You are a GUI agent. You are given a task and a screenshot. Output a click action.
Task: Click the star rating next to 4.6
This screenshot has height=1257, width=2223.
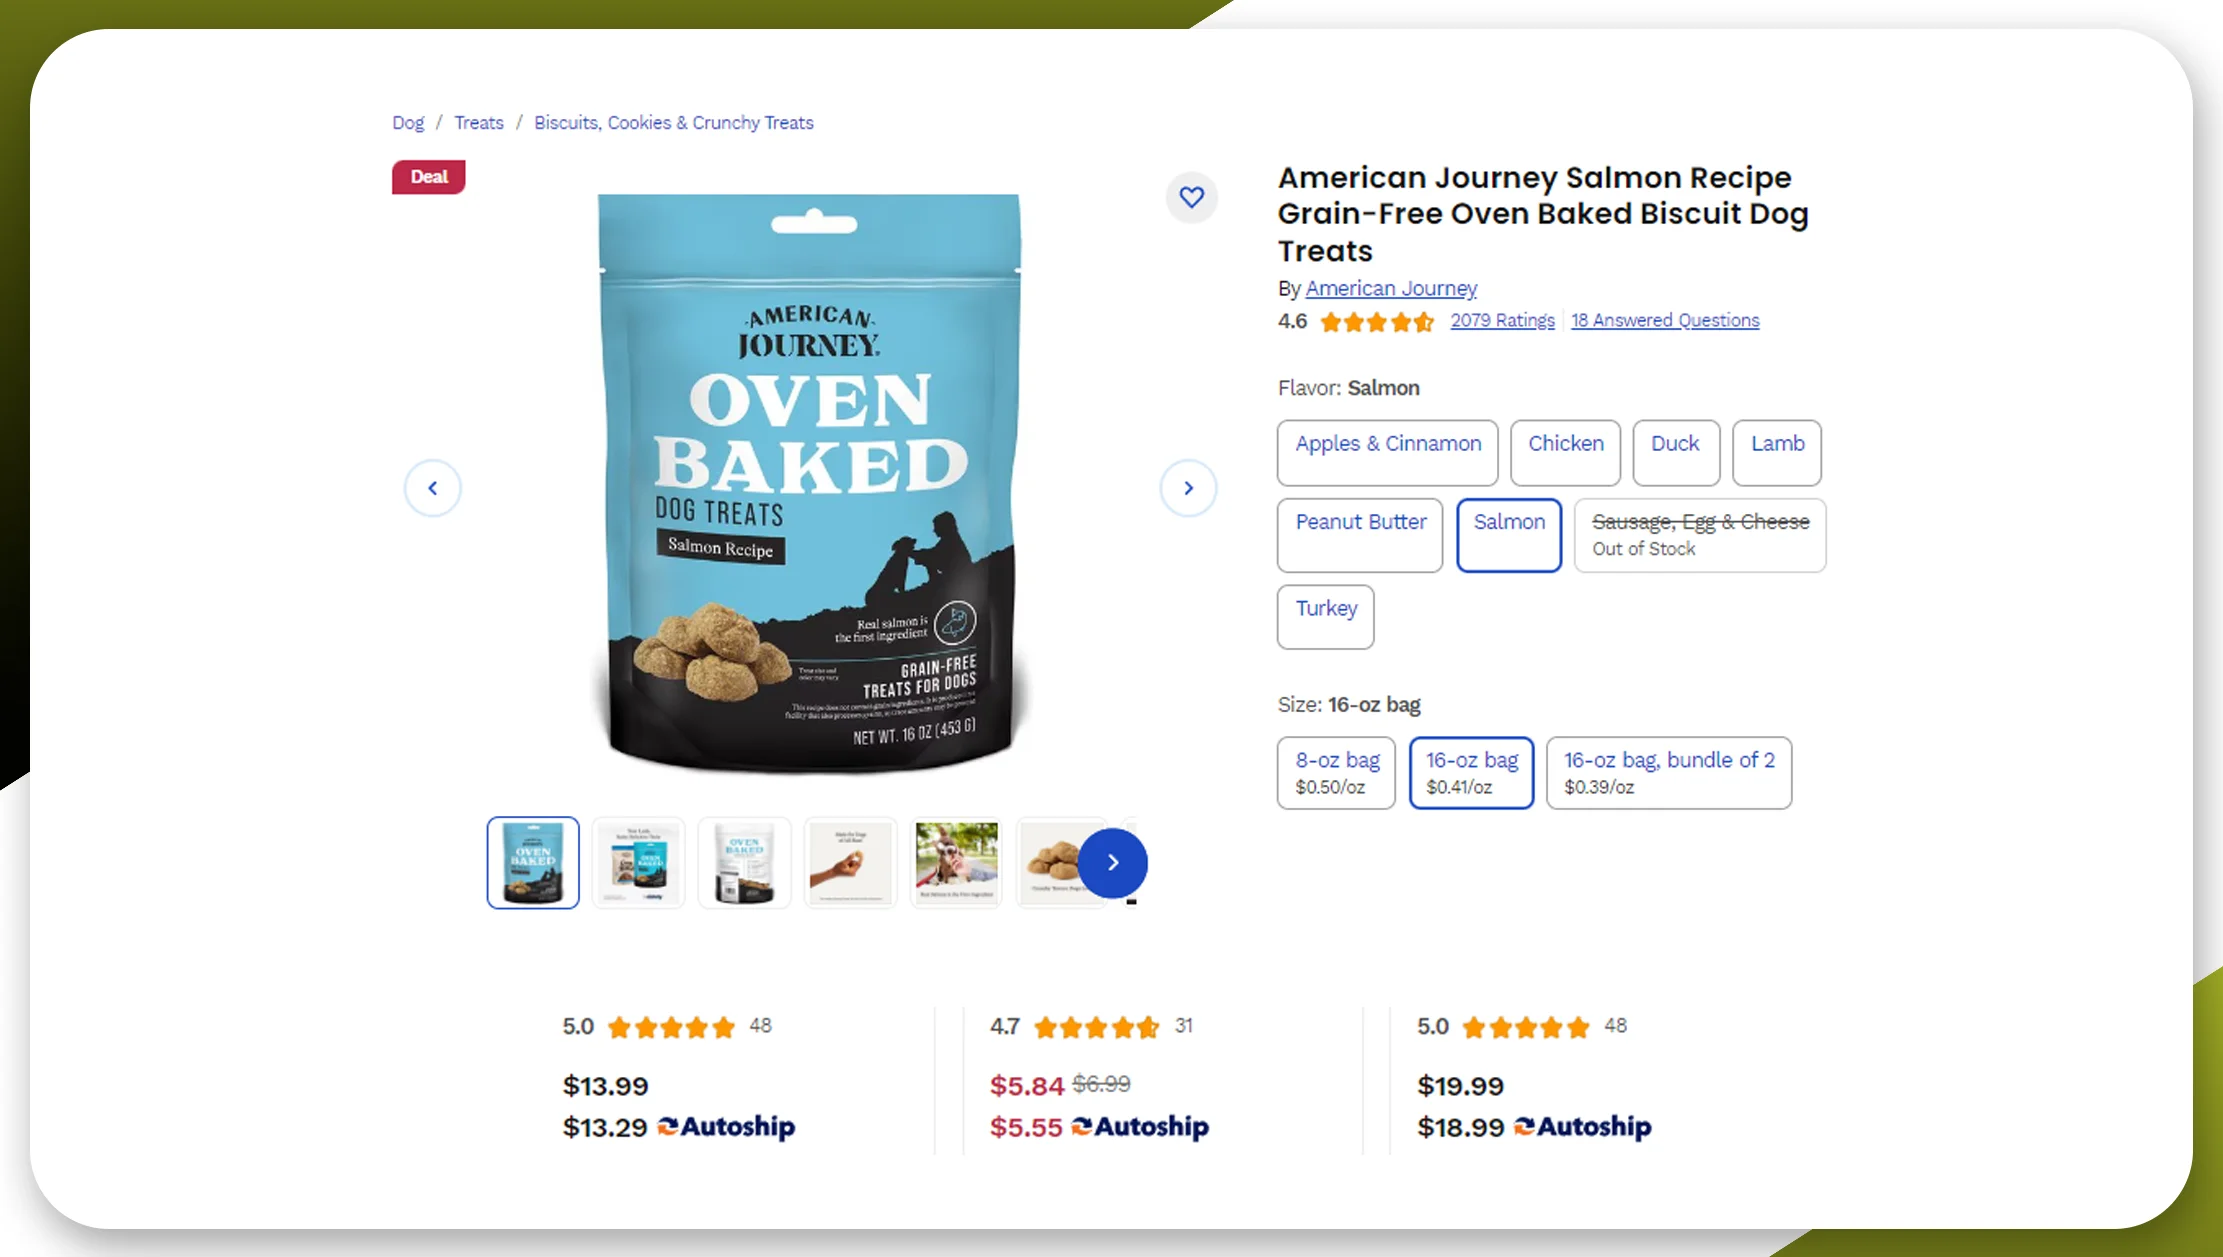pos(1377,322)
